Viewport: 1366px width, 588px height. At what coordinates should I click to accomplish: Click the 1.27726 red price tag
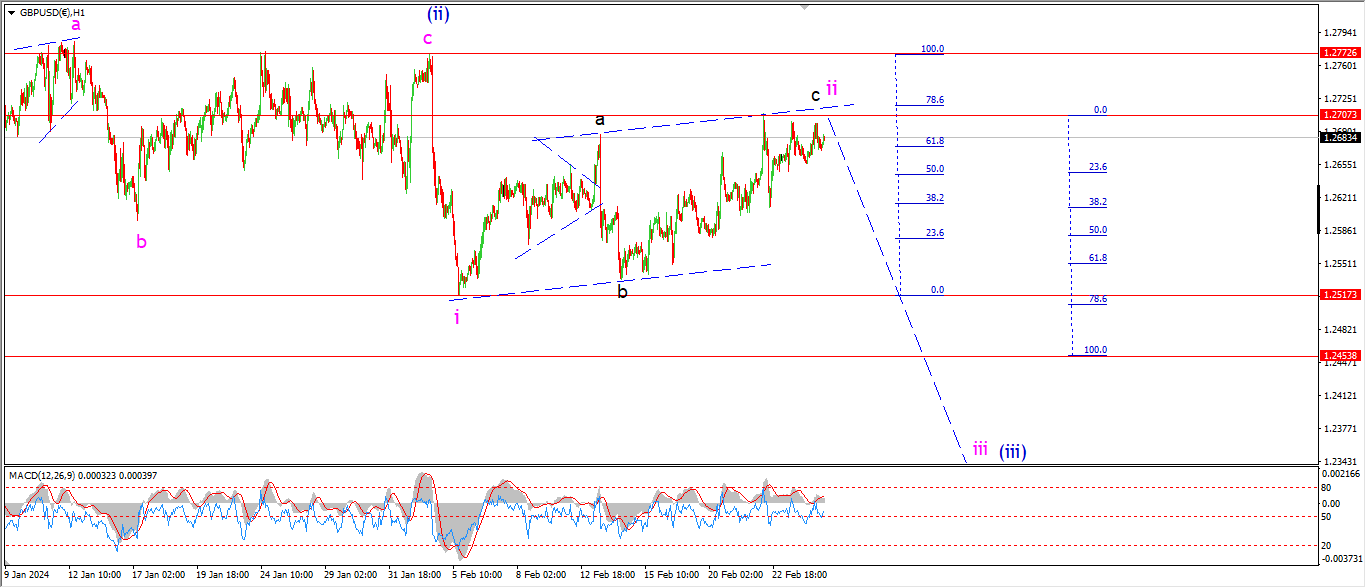pos(1340,52)
